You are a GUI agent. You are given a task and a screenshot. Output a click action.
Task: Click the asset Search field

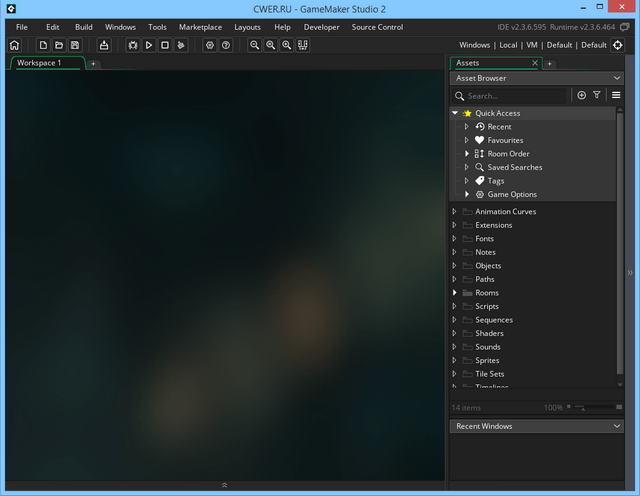coord(515,96)
